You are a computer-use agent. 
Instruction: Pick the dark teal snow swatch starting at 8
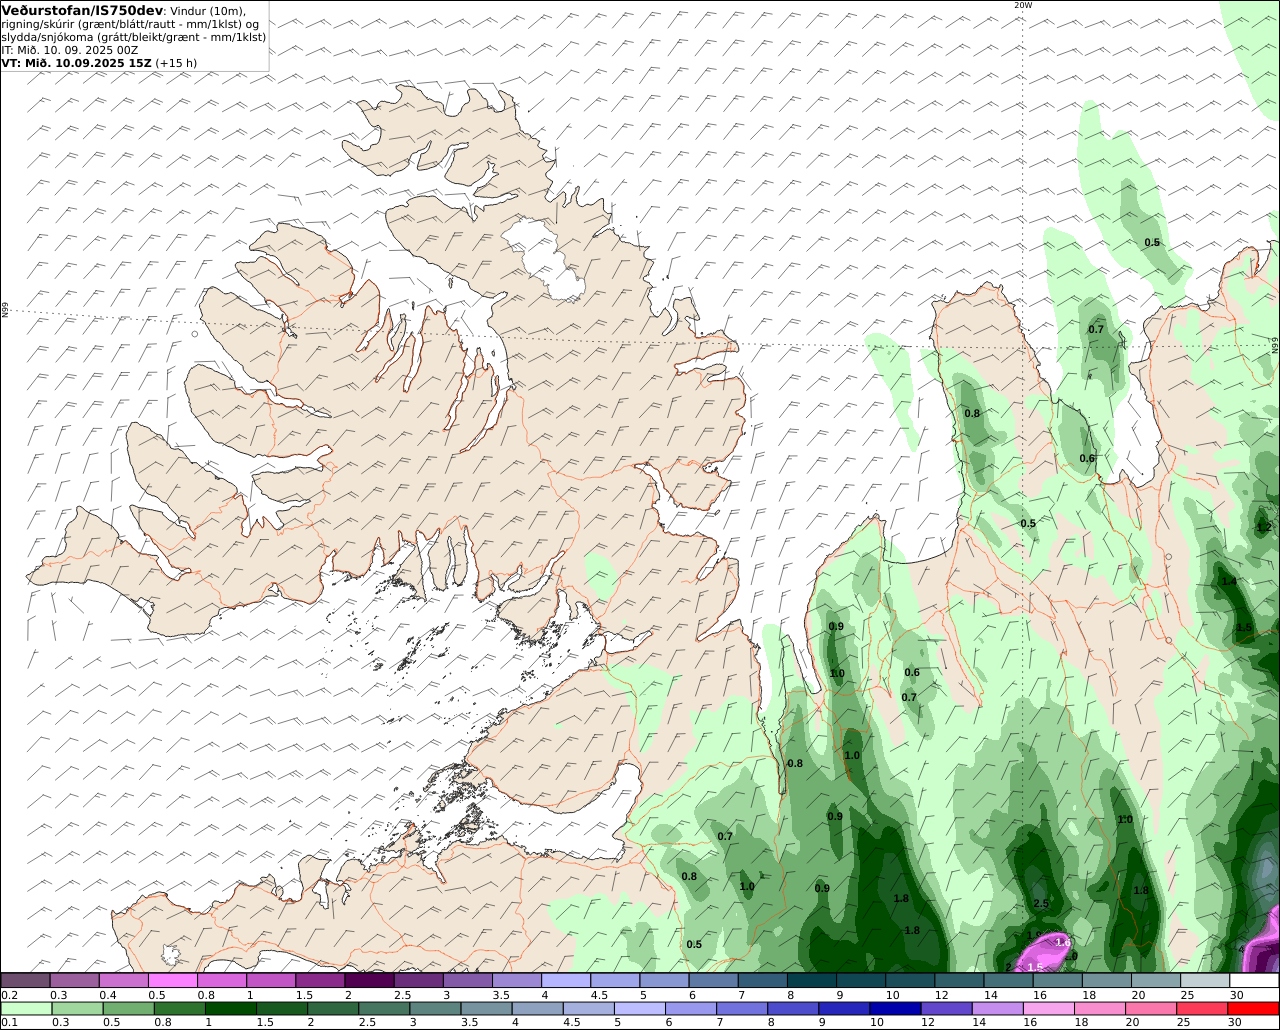811,980
